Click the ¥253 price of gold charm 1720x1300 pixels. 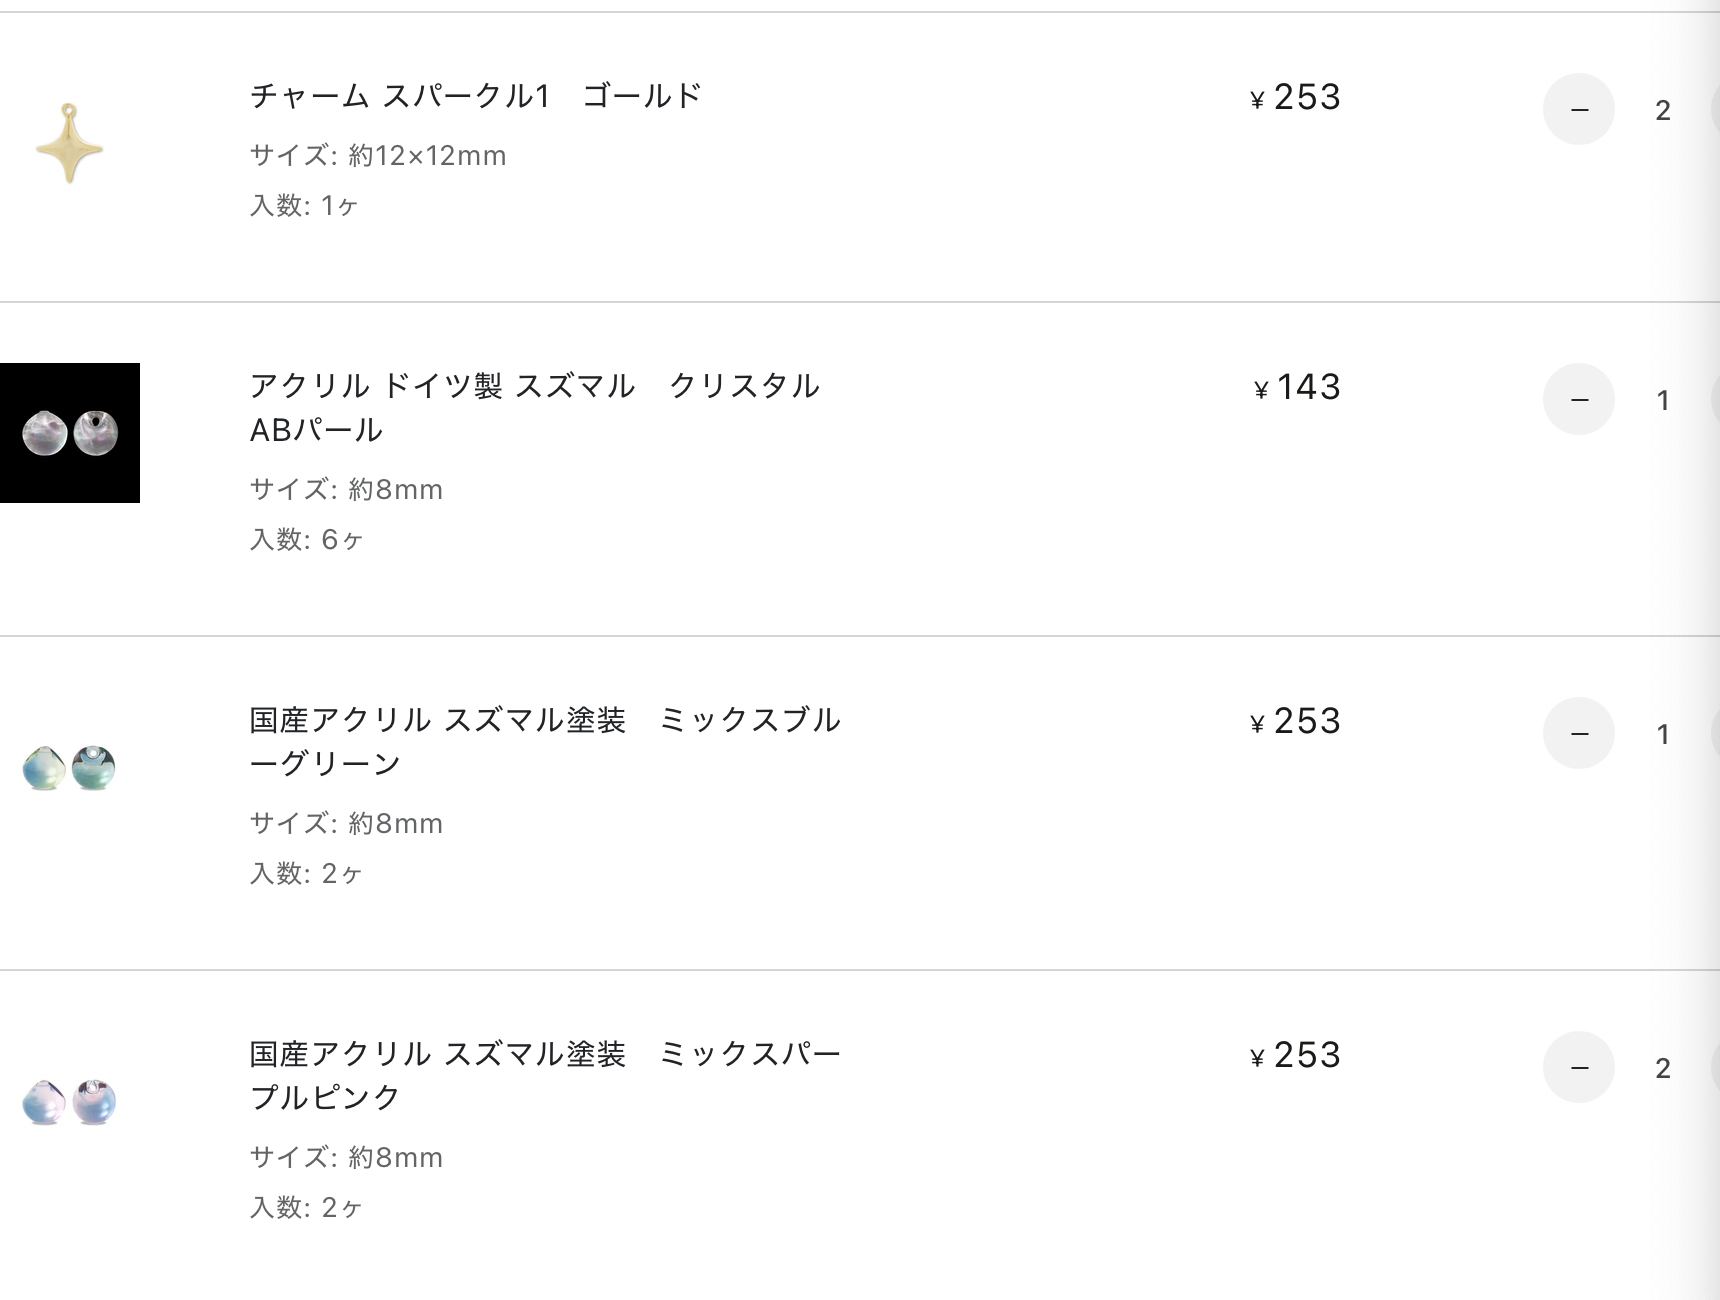[1295, 97]
